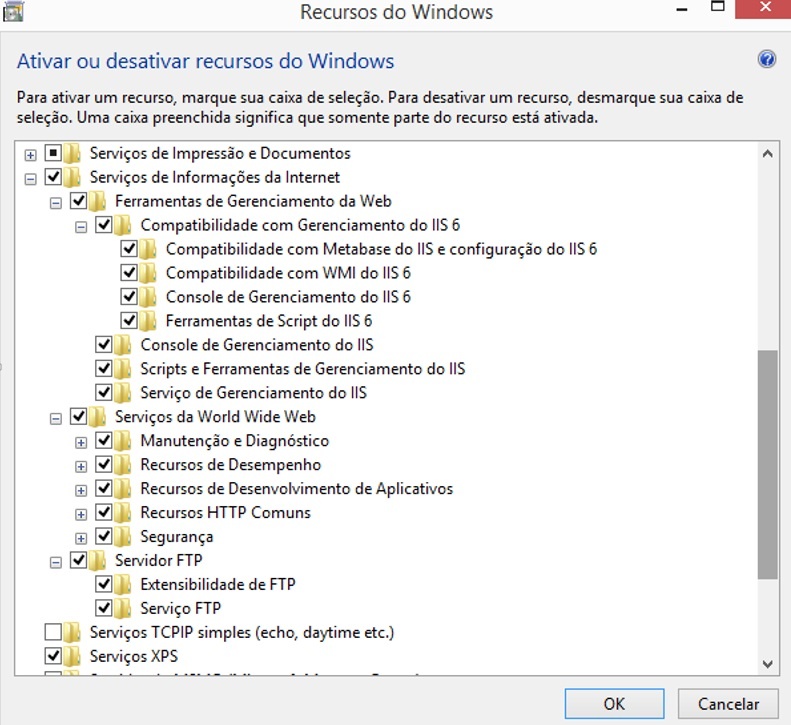
Task: Click folder icon next to Serviço FTP
Action: (122, 609)
